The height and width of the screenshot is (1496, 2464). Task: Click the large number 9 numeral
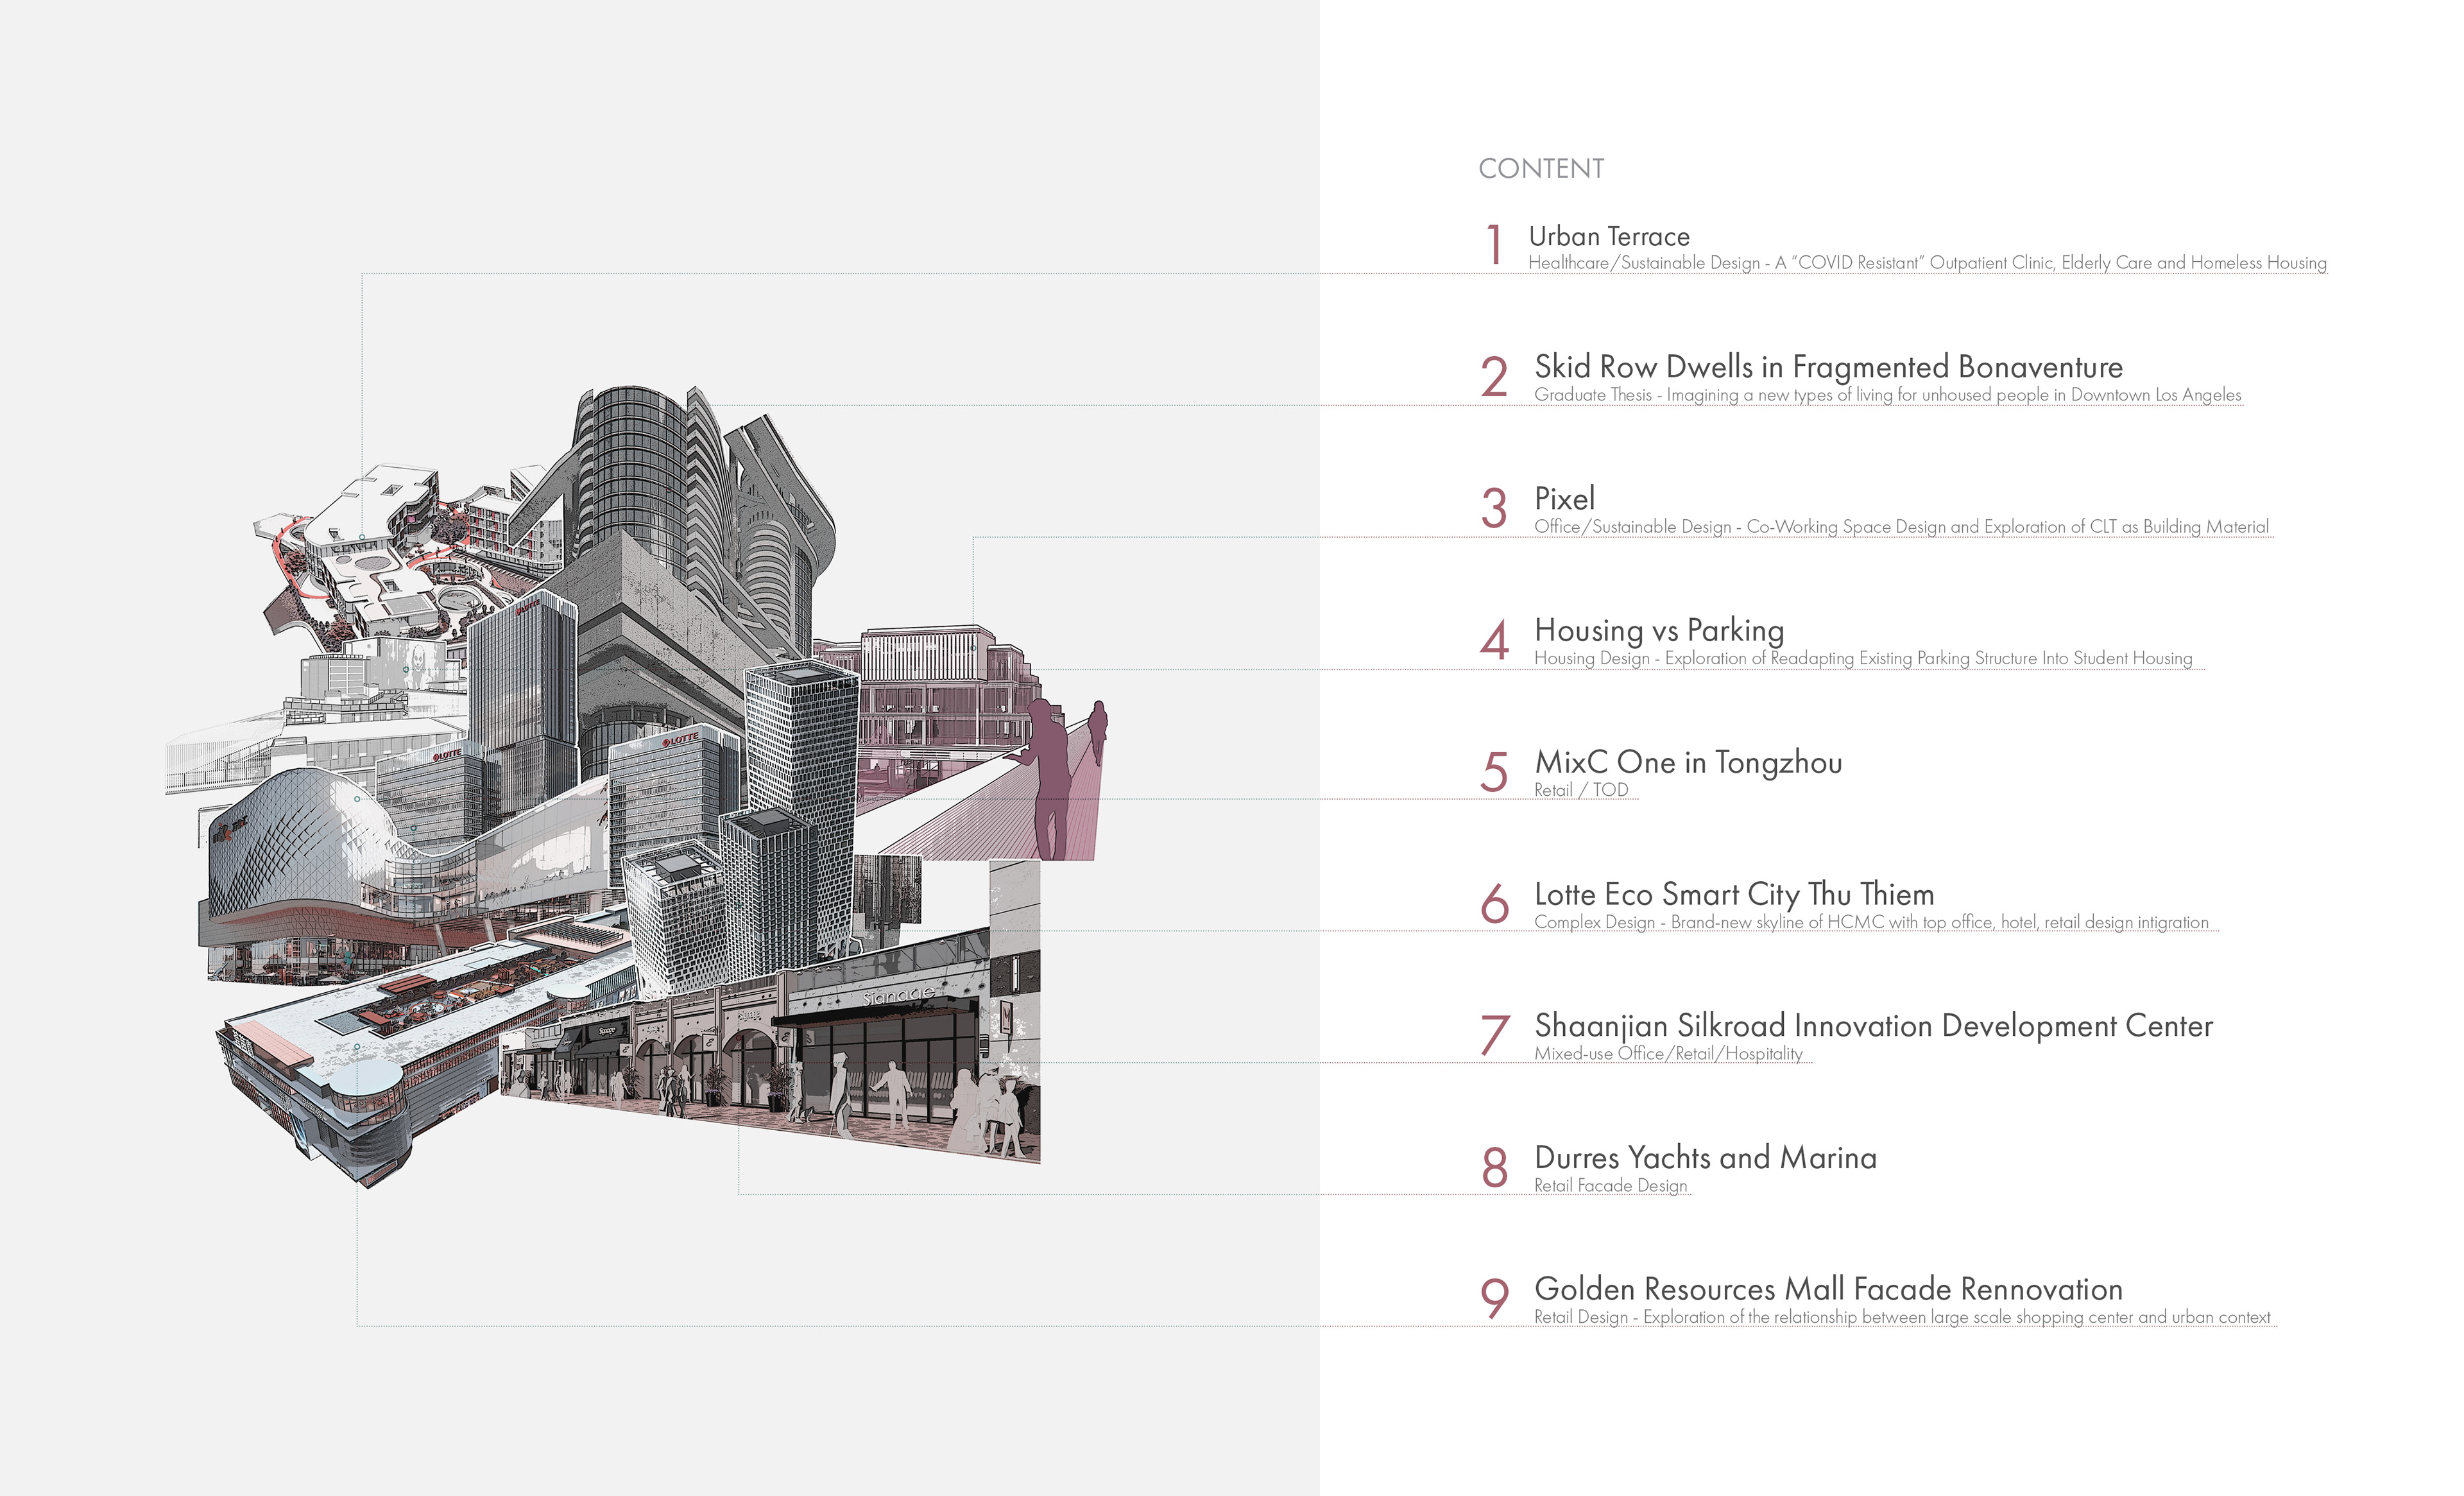point(1494,1299)
